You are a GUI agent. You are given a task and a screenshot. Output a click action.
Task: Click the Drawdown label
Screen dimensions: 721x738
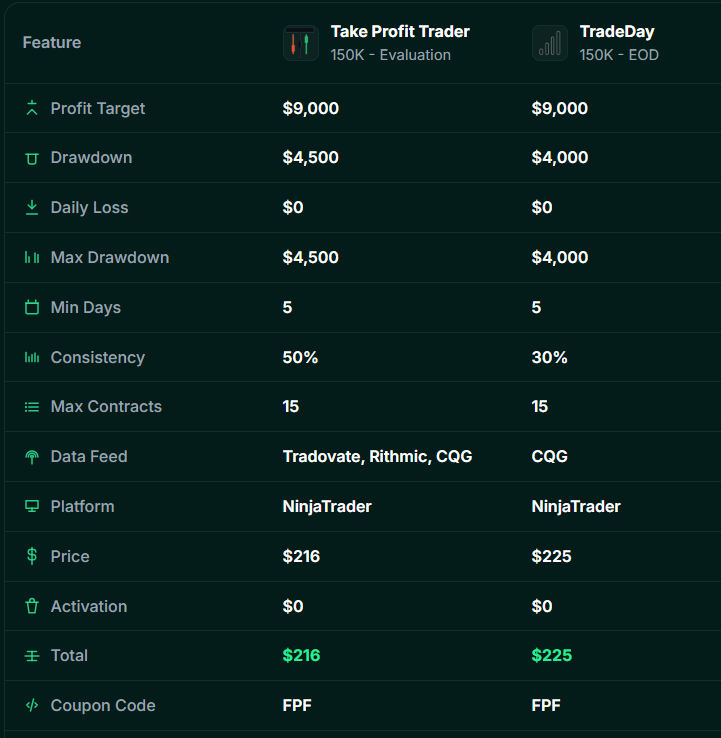click(x=91, y=158)
